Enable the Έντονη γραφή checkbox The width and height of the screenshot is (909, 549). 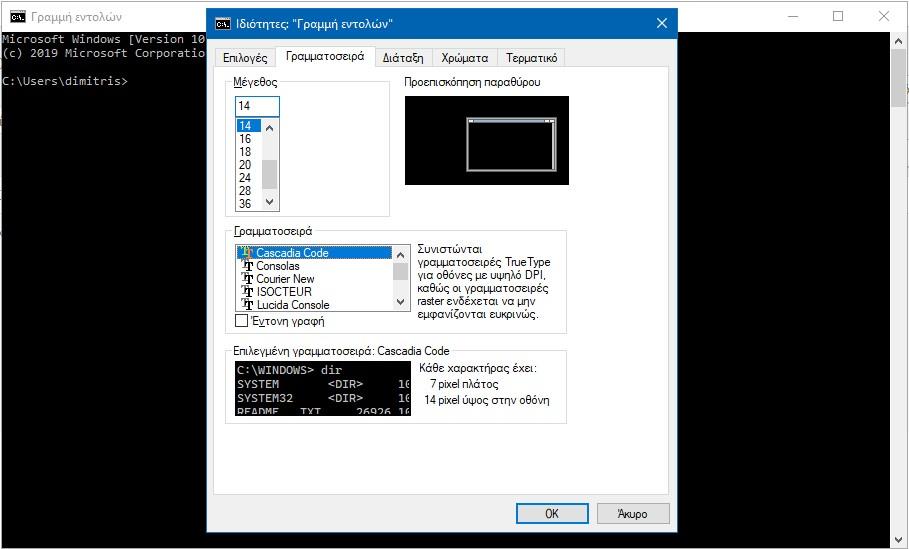tap(241, 321)
